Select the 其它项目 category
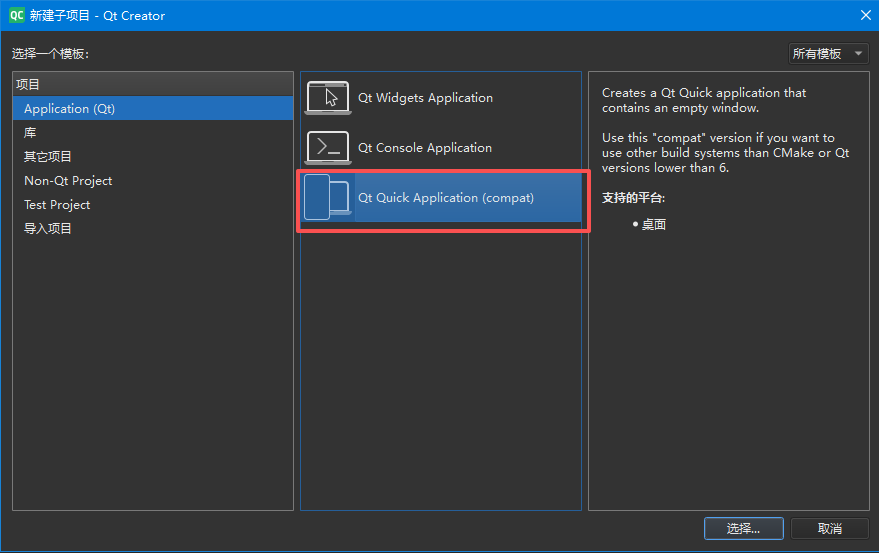 pos(153,156)
